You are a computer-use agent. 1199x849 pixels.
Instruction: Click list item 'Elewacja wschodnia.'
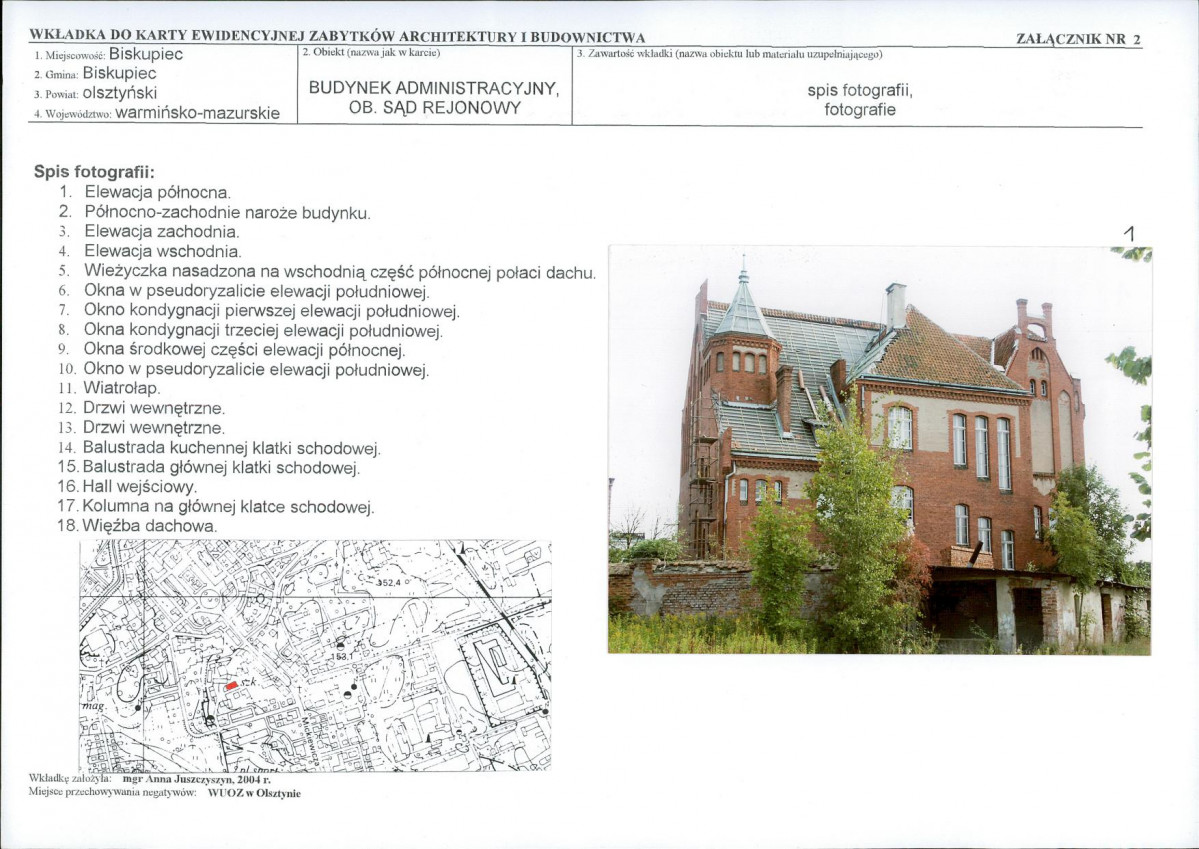[163, 252]
